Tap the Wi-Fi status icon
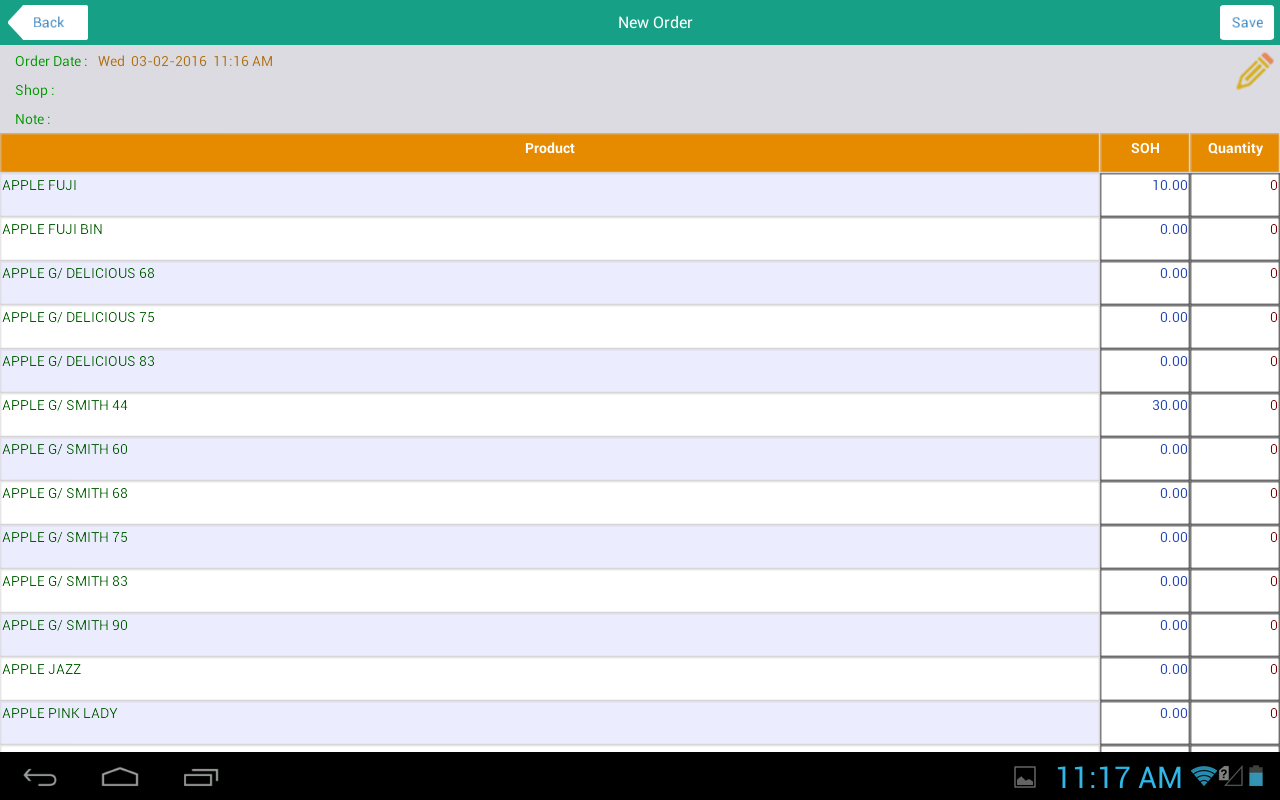 coord(1204,776)
